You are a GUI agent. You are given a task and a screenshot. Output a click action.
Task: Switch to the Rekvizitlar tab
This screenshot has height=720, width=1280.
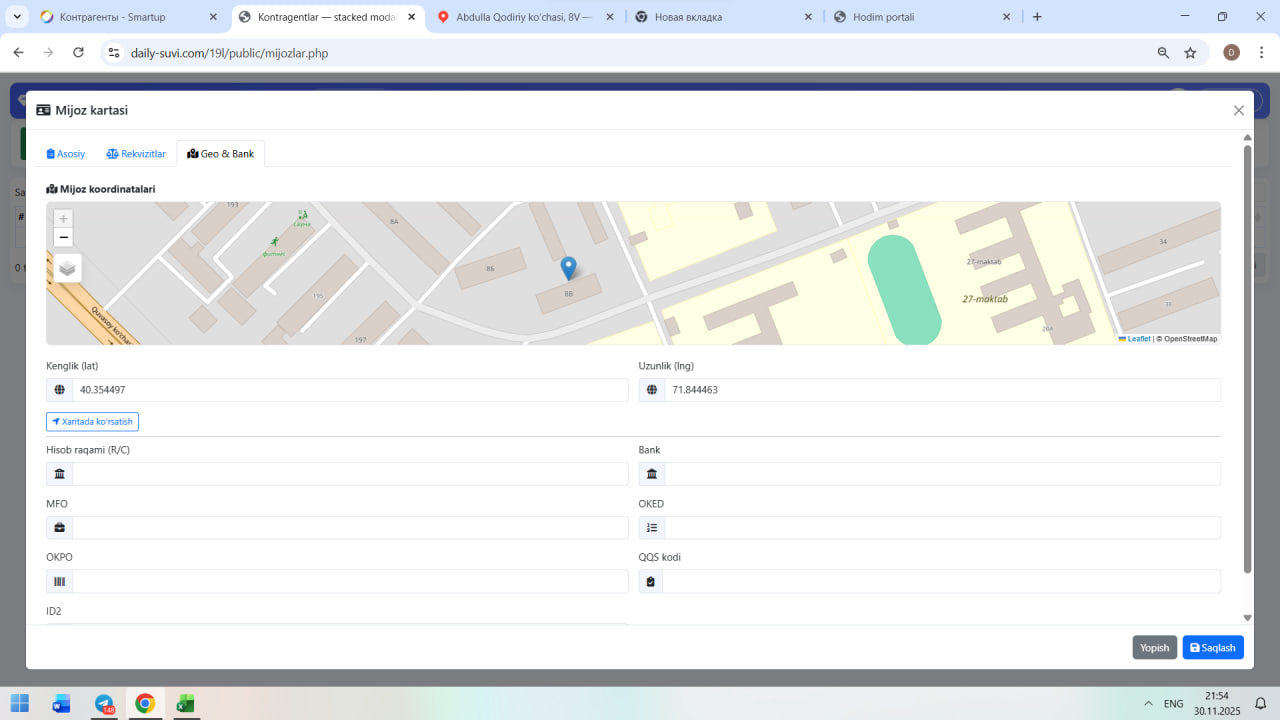tap(136, 154)
